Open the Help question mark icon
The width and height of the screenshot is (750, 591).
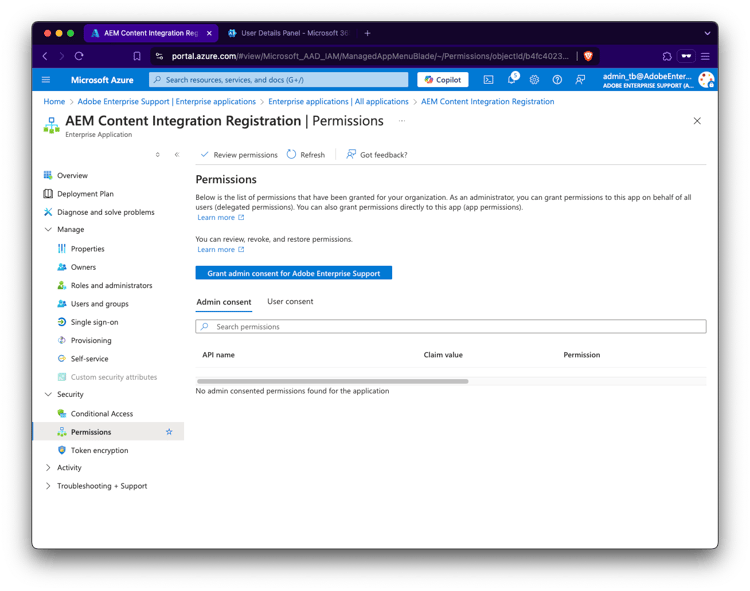pos(557,80)
